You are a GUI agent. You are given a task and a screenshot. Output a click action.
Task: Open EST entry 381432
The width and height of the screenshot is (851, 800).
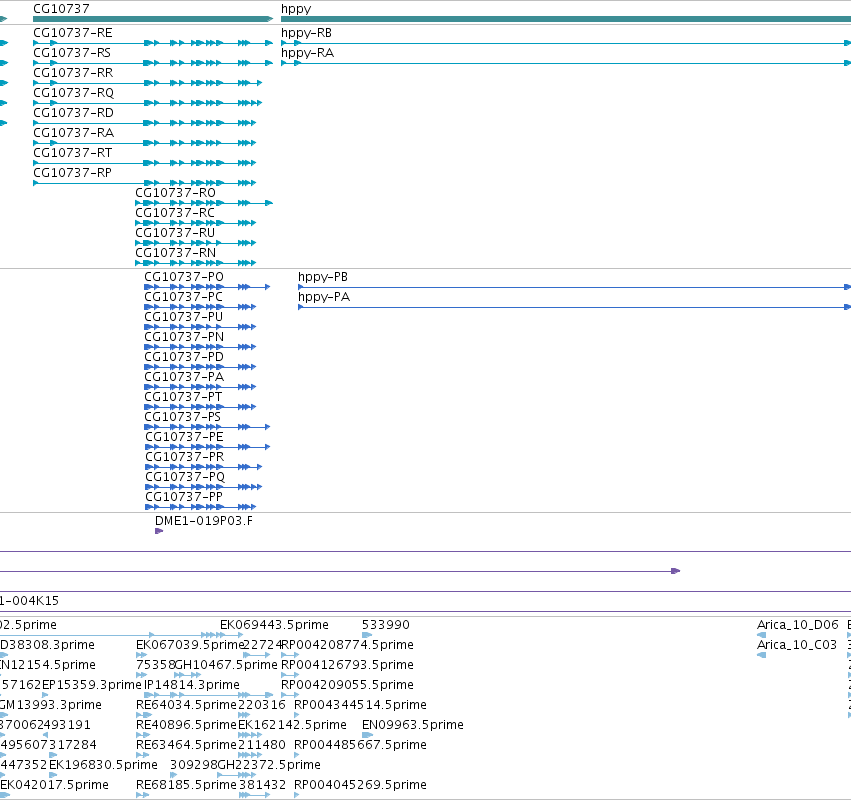pos(262,785)
